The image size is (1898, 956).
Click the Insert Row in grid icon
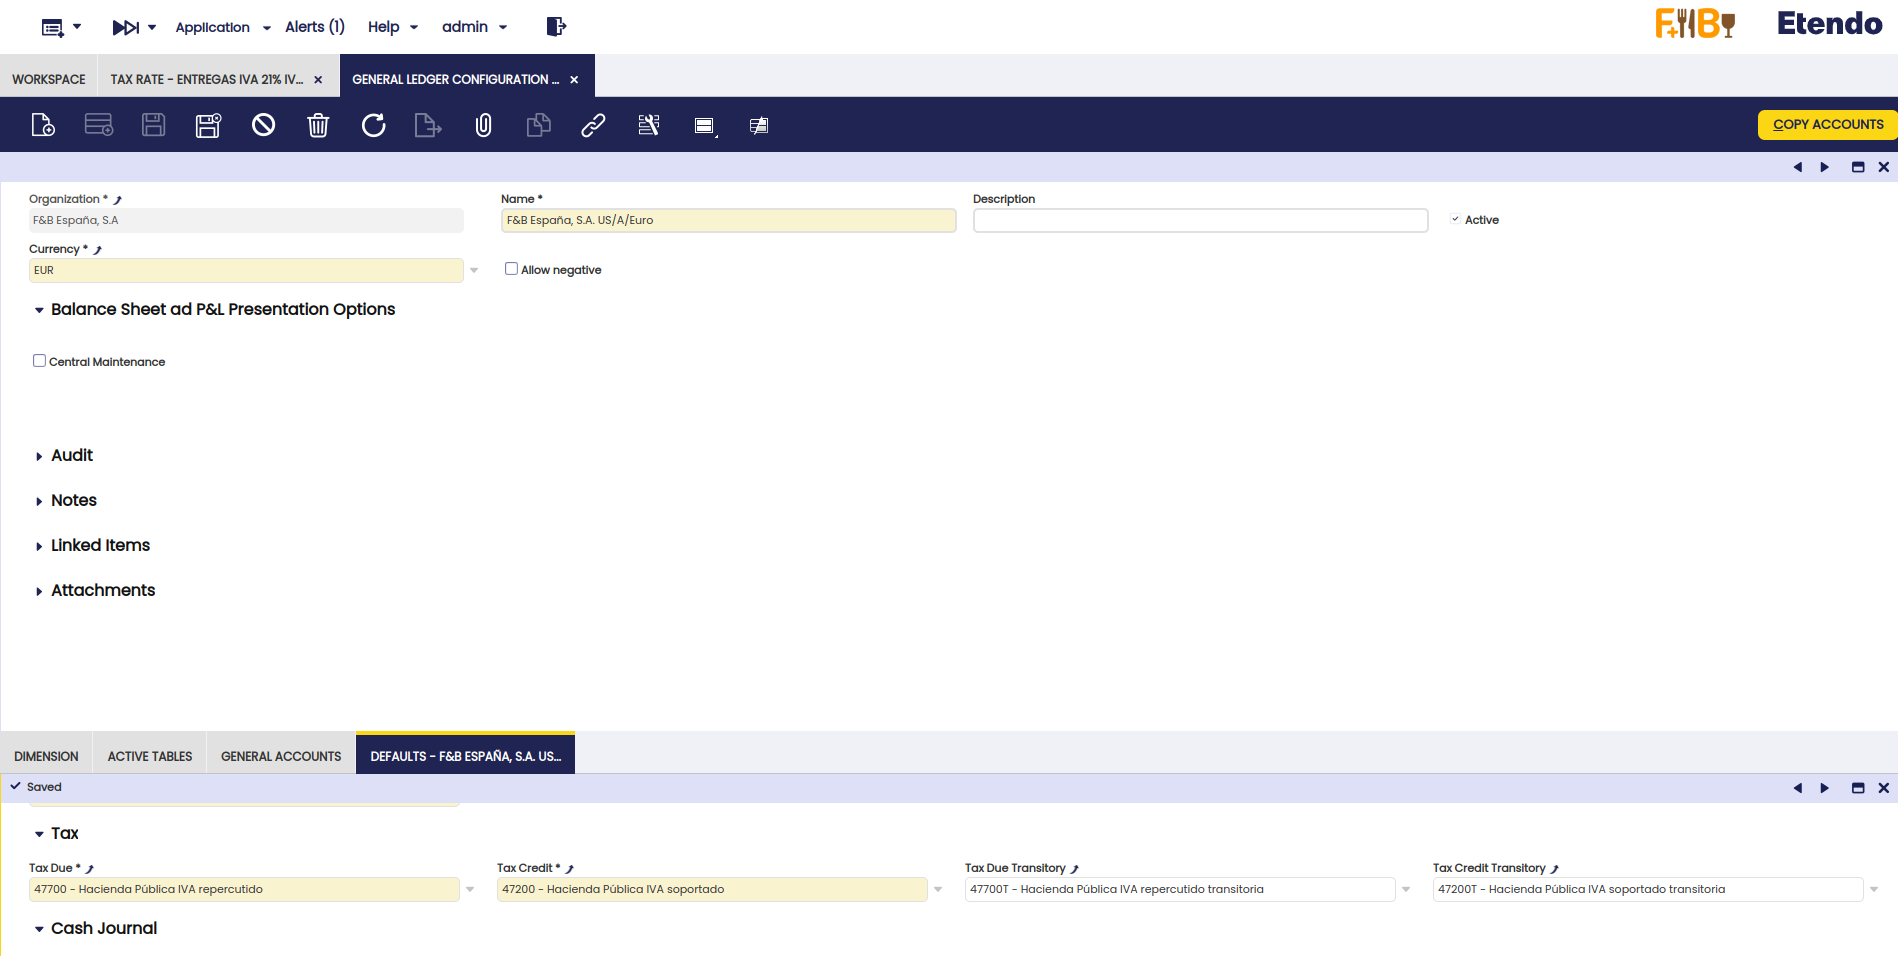click(x=98, y=125)
